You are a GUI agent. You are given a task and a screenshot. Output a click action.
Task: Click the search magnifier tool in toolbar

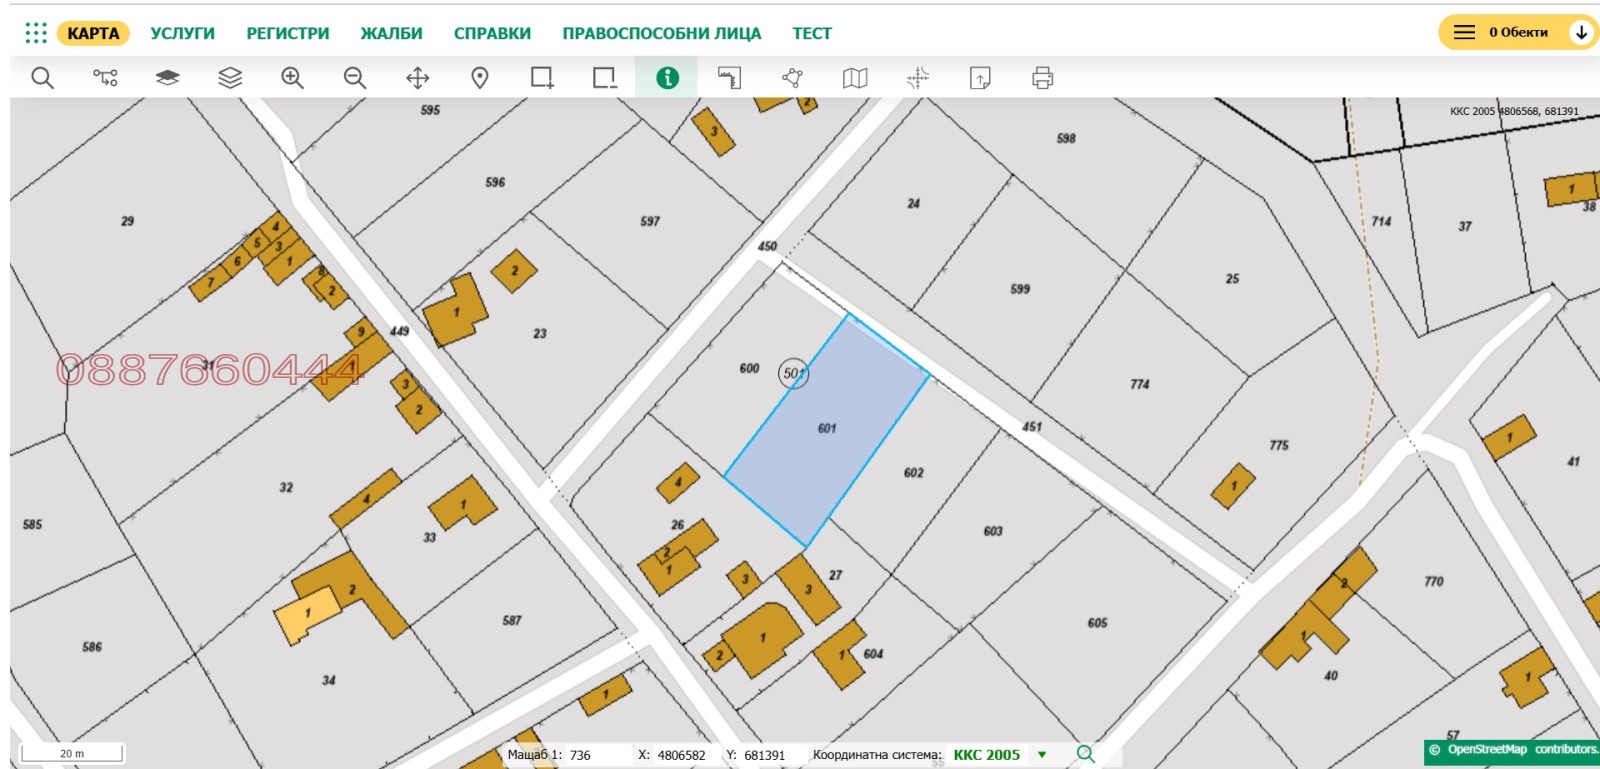[x=42, y=78]
